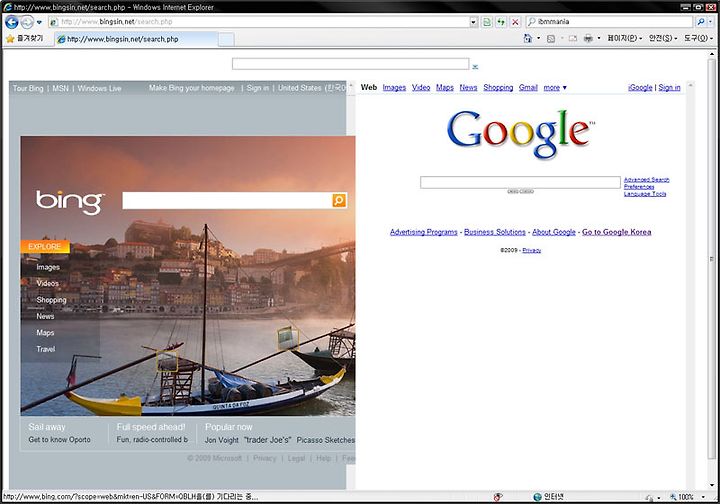Open the Page (페이지) menu
Image resolution: width=720 pixels, height=504 pixels.
click(624, 38)
